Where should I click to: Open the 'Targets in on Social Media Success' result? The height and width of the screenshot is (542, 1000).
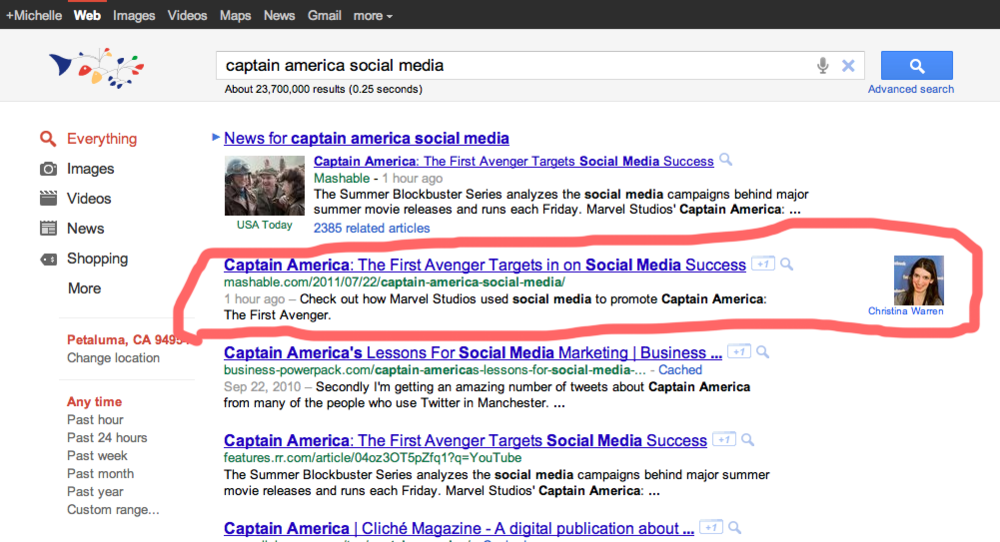[x=485, y=265]
